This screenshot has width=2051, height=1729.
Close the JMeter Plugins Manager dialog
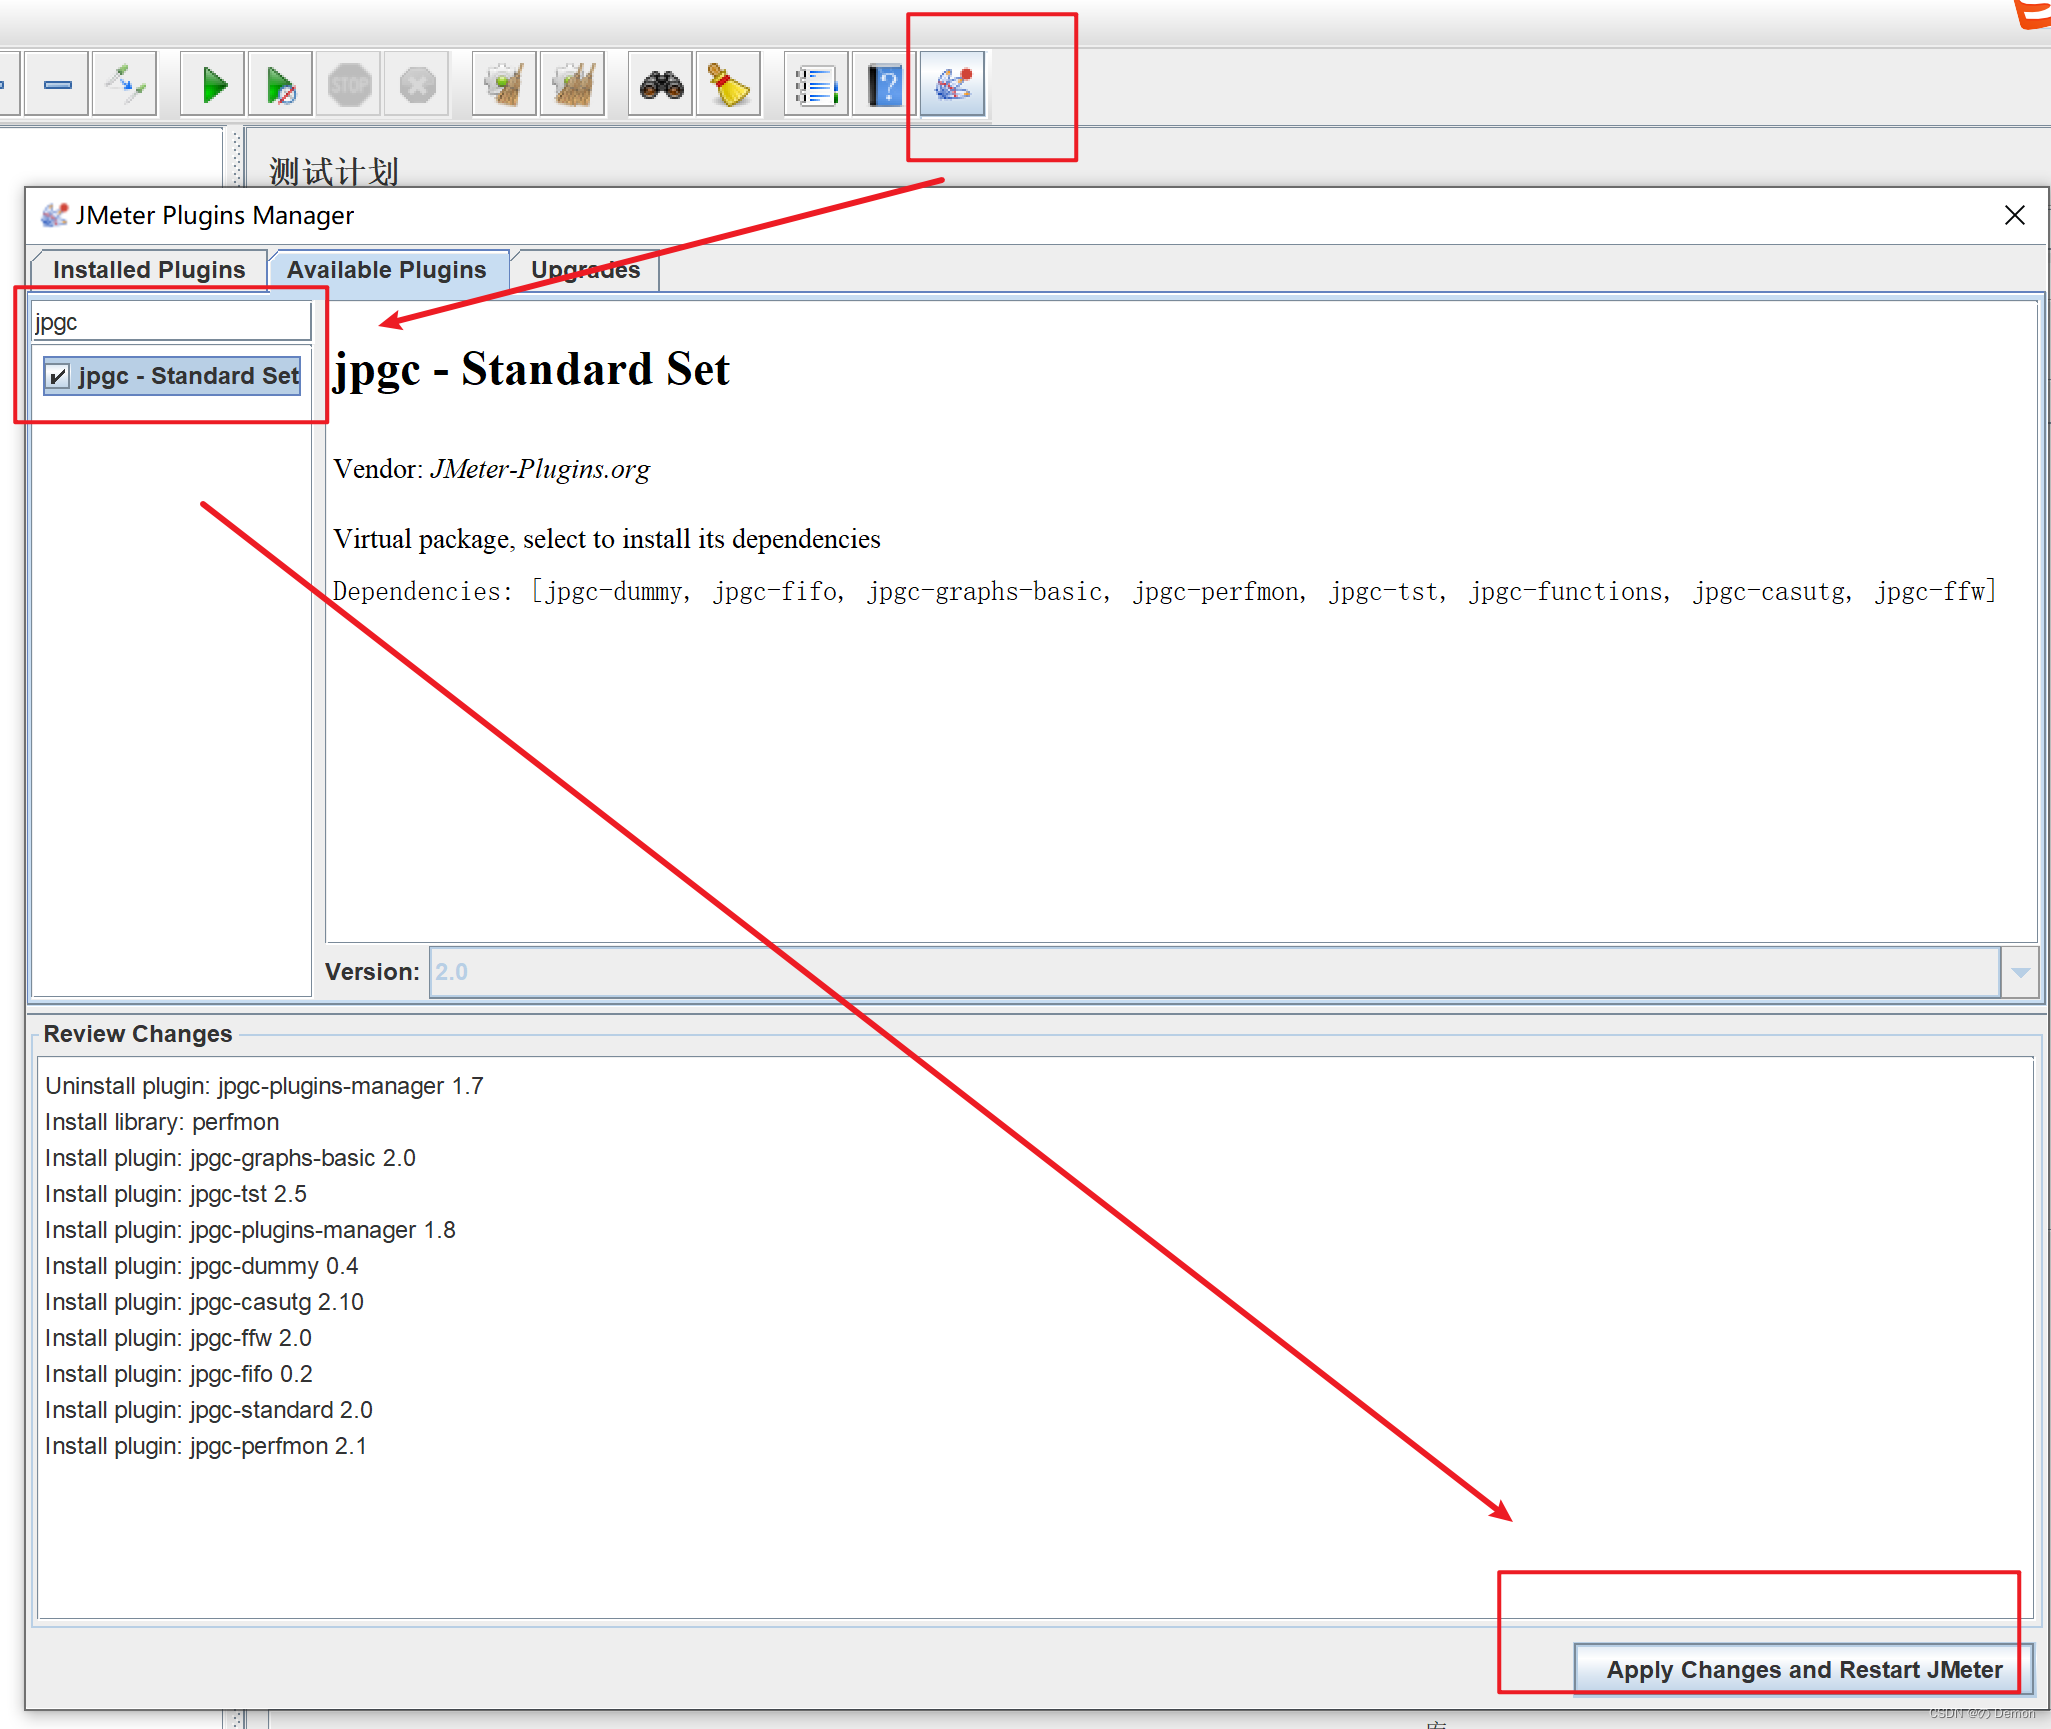(2014, 215)
